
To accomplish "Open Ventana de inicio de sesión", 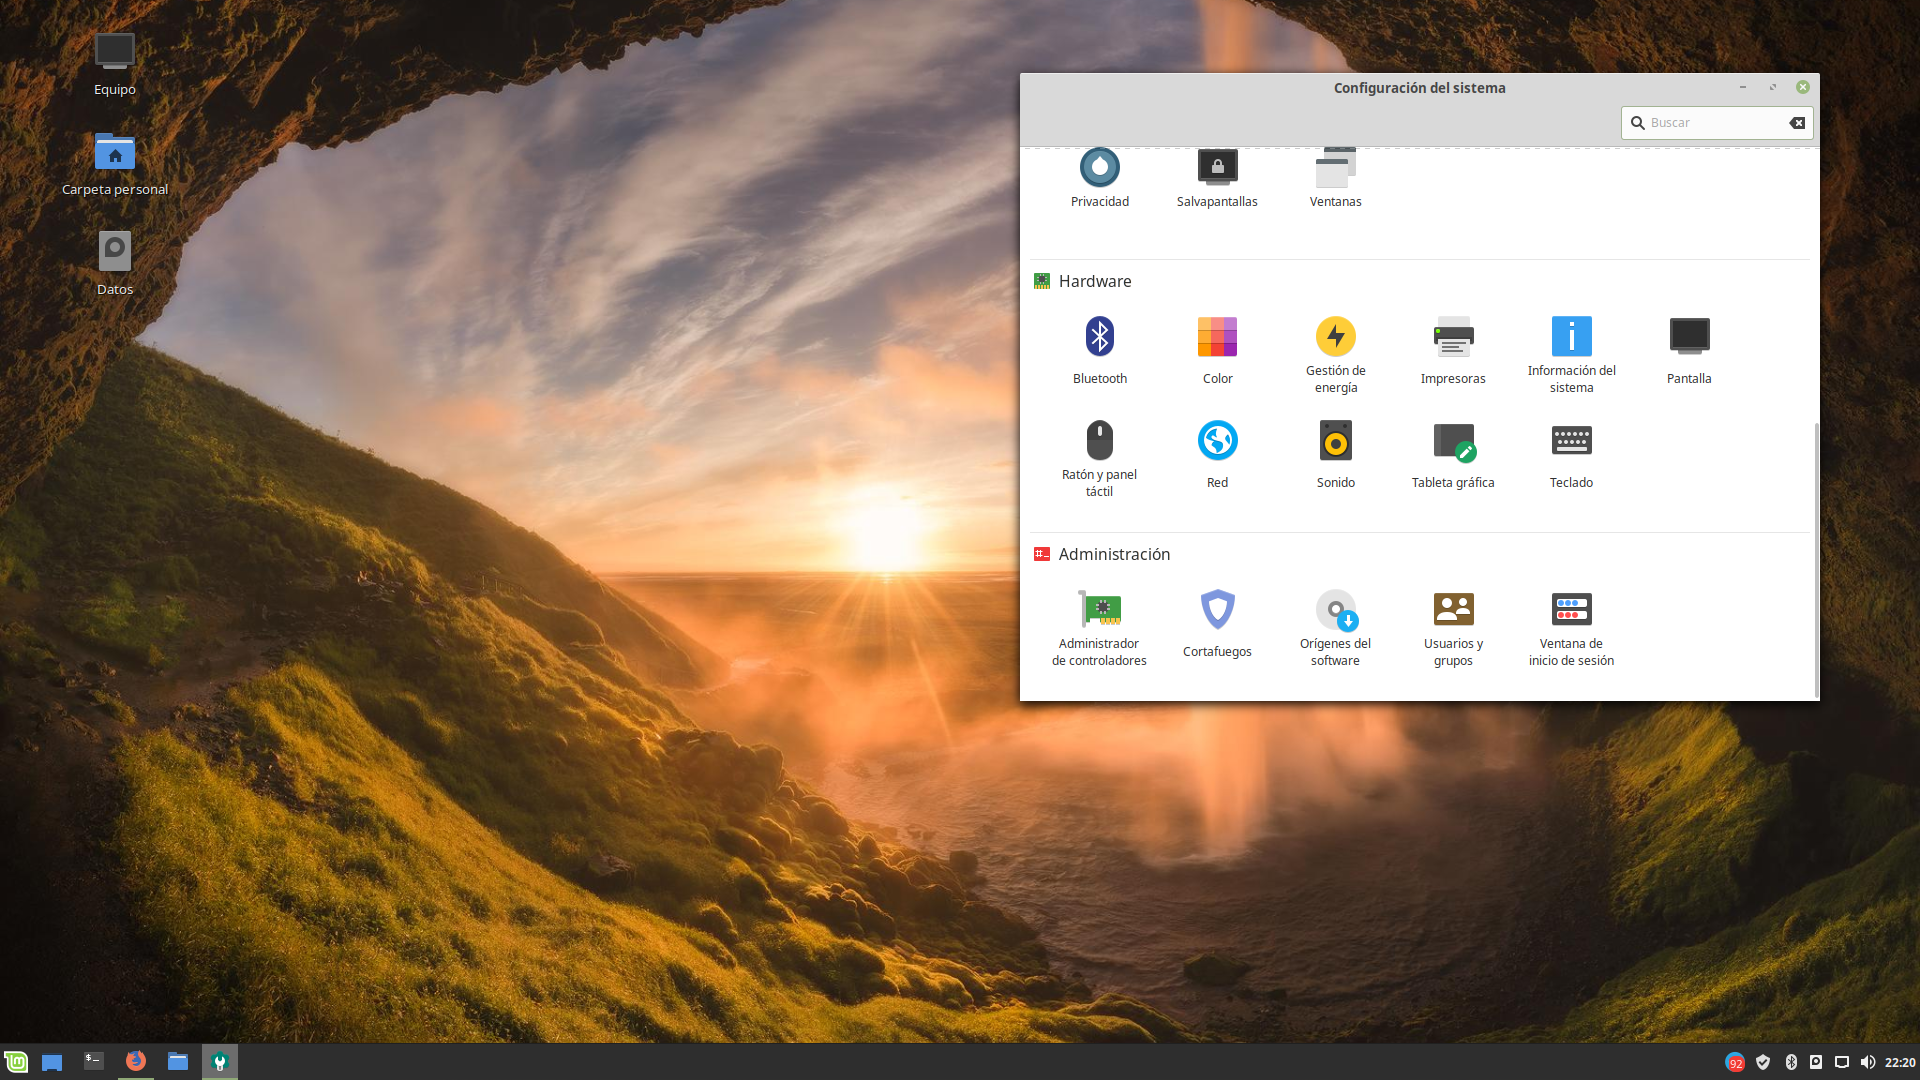I will click(x=1571, y=610).
